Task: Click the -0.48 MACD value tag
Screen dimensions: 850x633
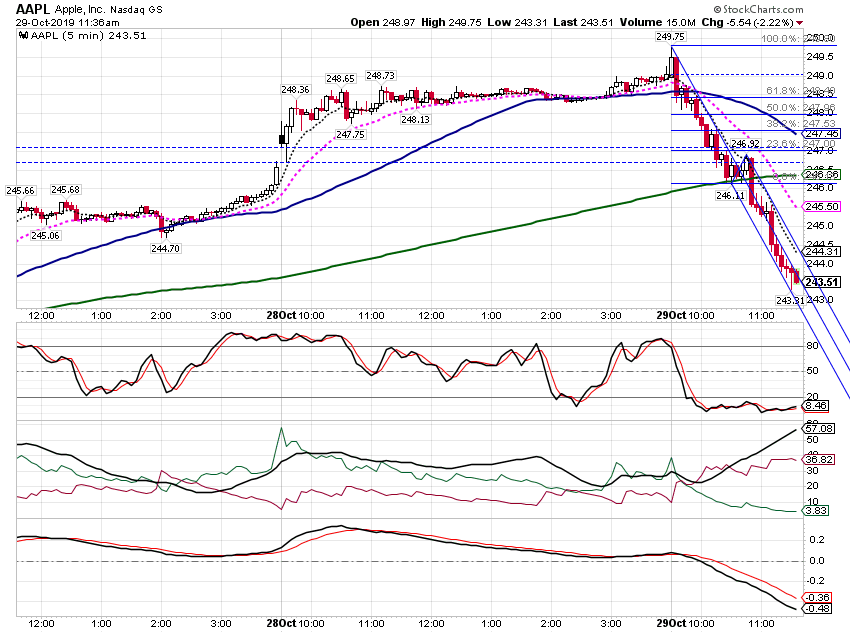Action: (817, 609)
